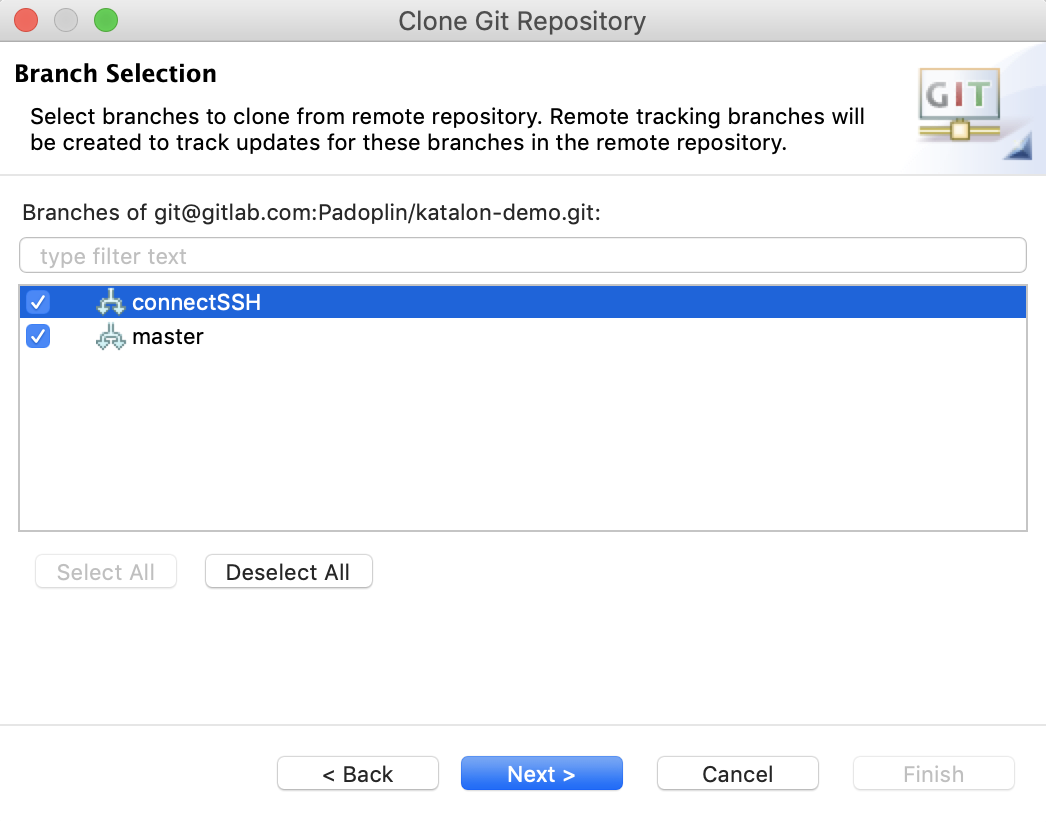Click the Clone Git Repository title bar

pyautogui.click(x=522, y=19)
